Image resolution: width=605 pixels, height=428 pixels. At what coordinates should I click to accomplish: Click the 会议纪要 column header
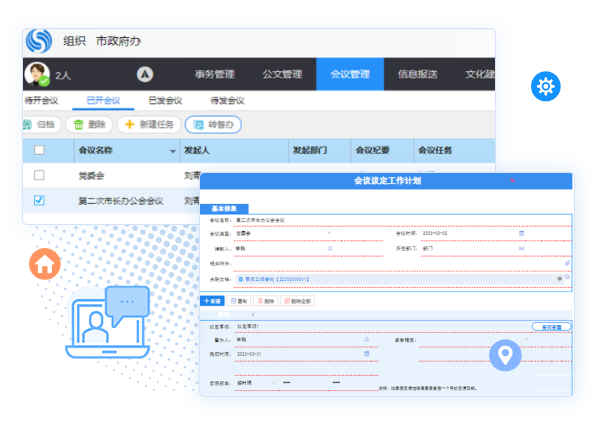(382, 150)
